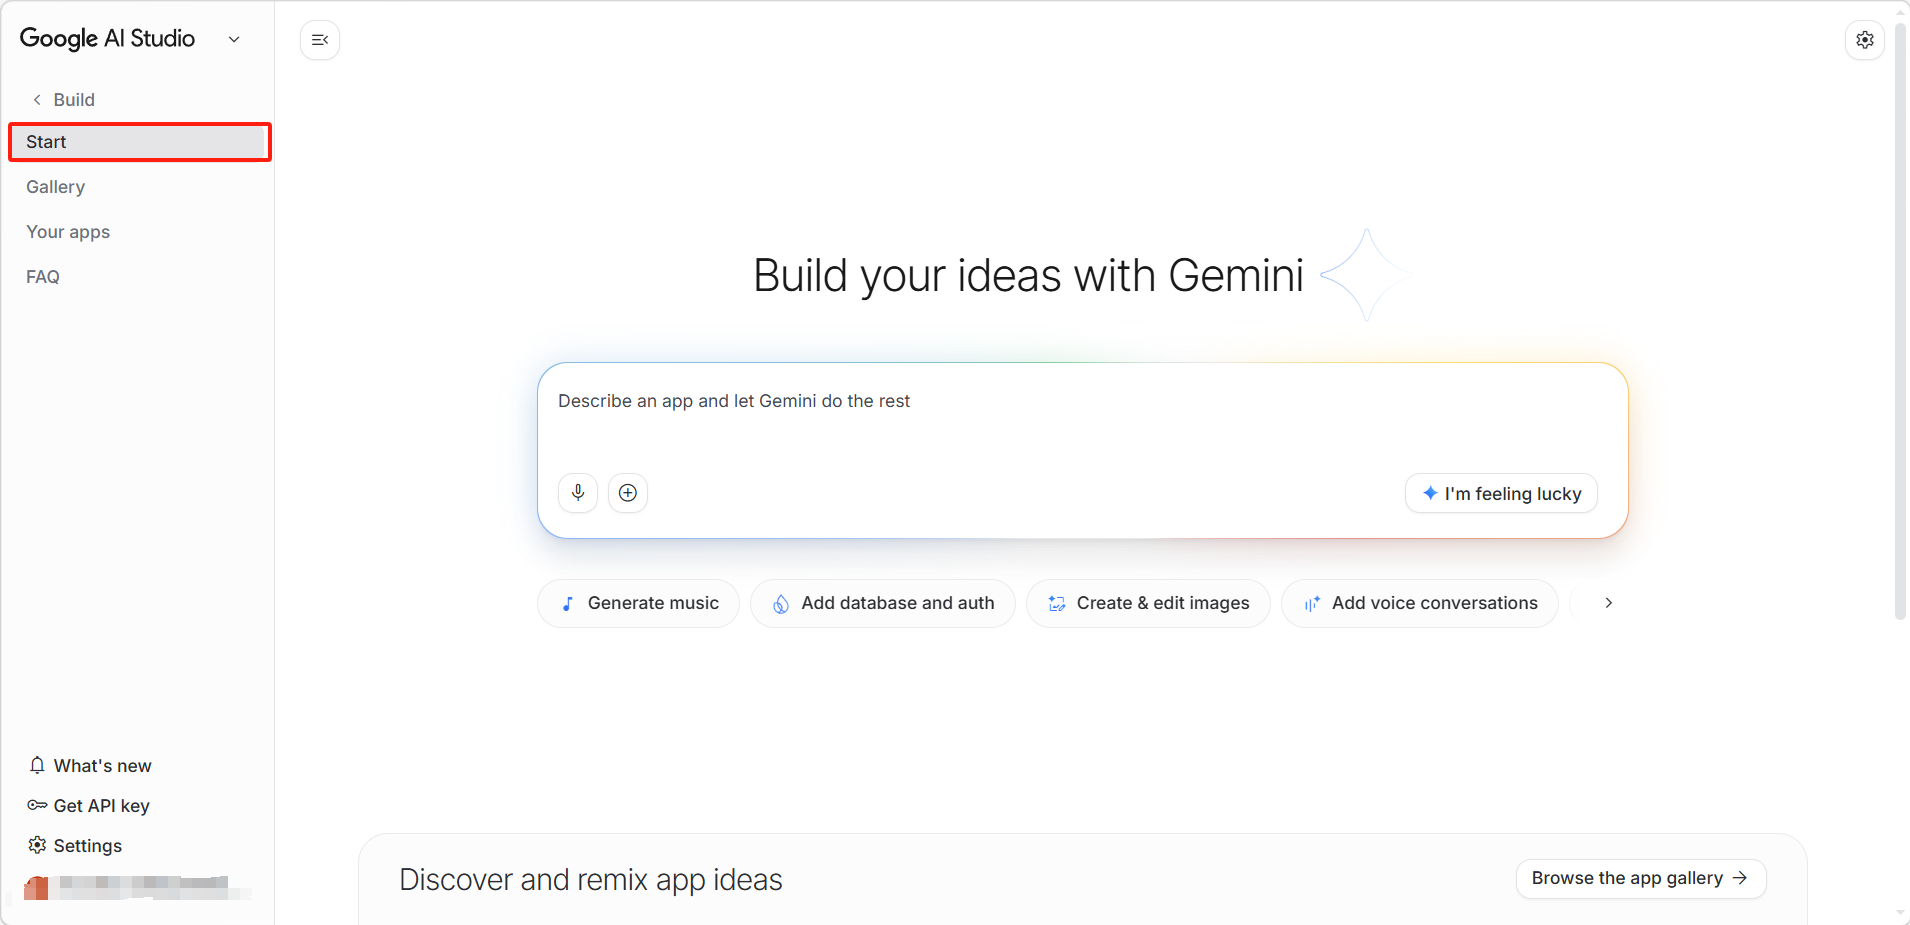
Task: Collapse the sidebar with the toggle icon
Action: [320, 40]
